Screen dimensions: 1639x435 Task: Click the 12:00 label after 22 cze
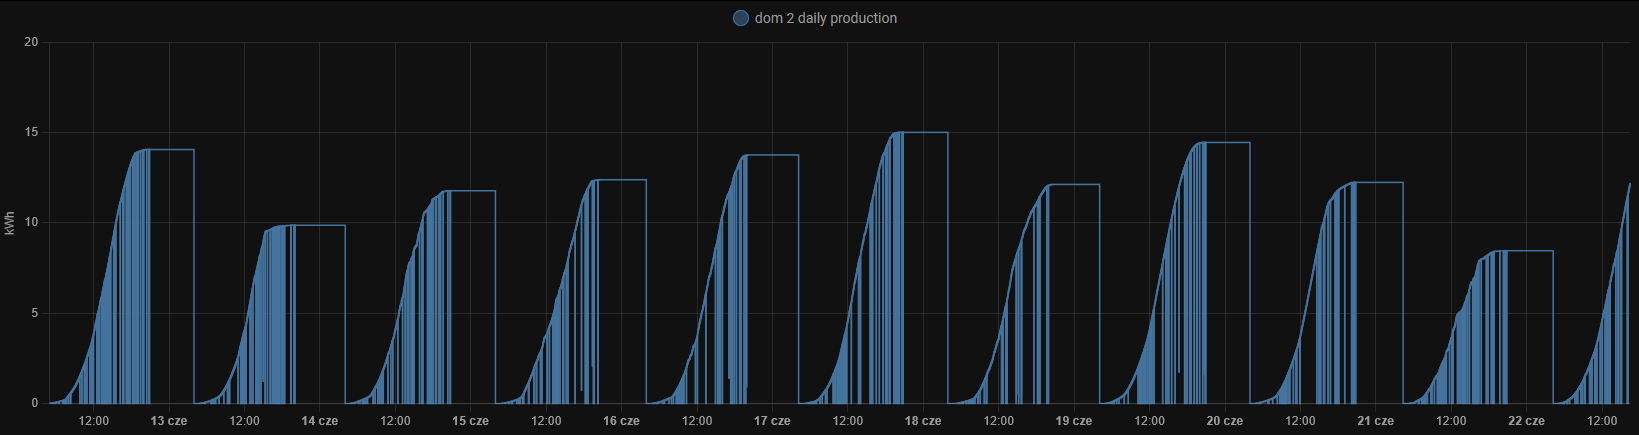point(1602,421)
